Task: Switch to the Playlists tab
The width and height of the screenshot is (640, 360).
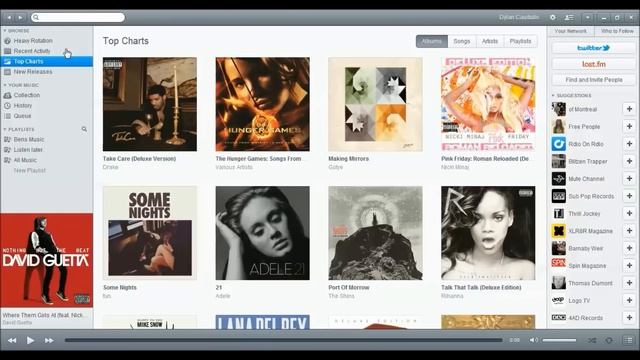Action: pyautogui.click(x=520, y=41)
